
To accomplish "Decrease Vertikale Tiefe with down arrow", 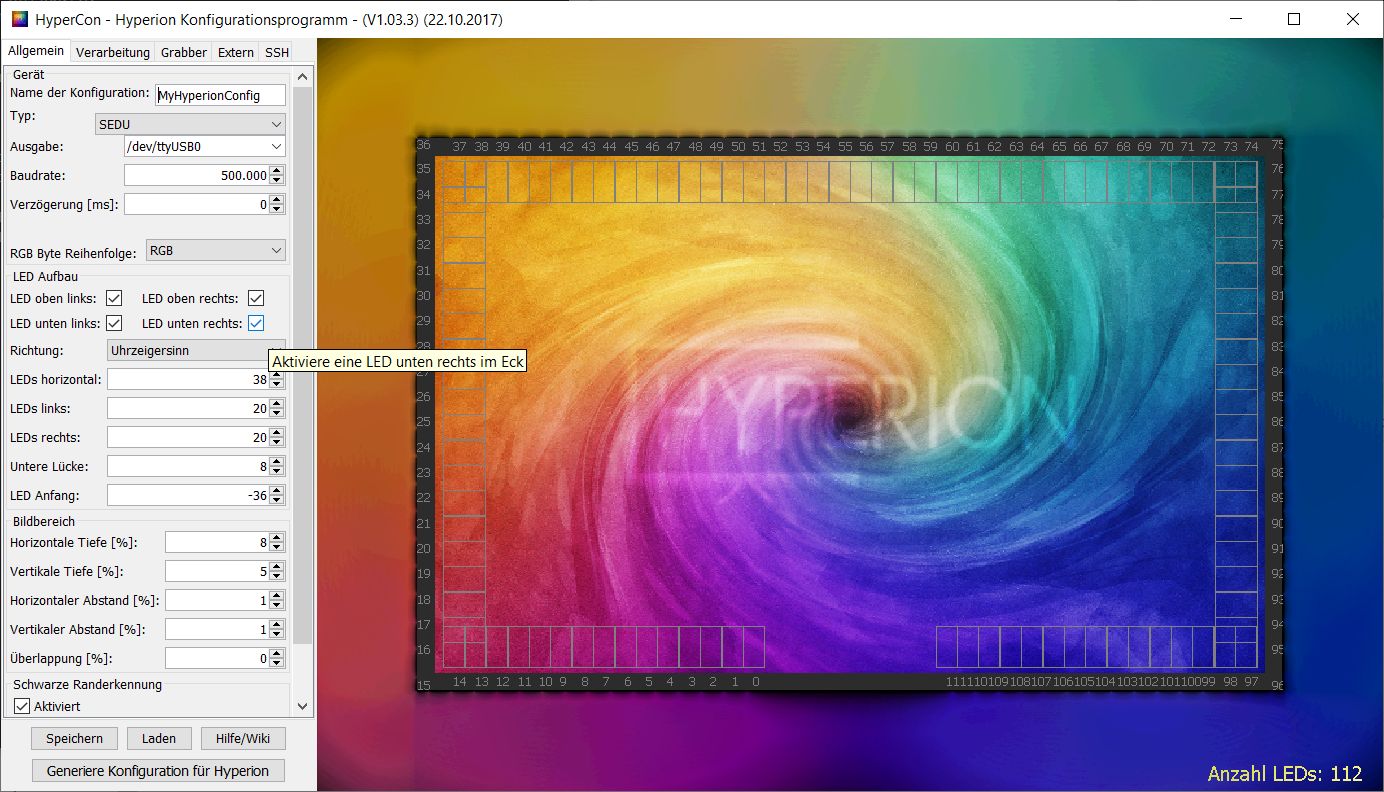I will point(277,576).
